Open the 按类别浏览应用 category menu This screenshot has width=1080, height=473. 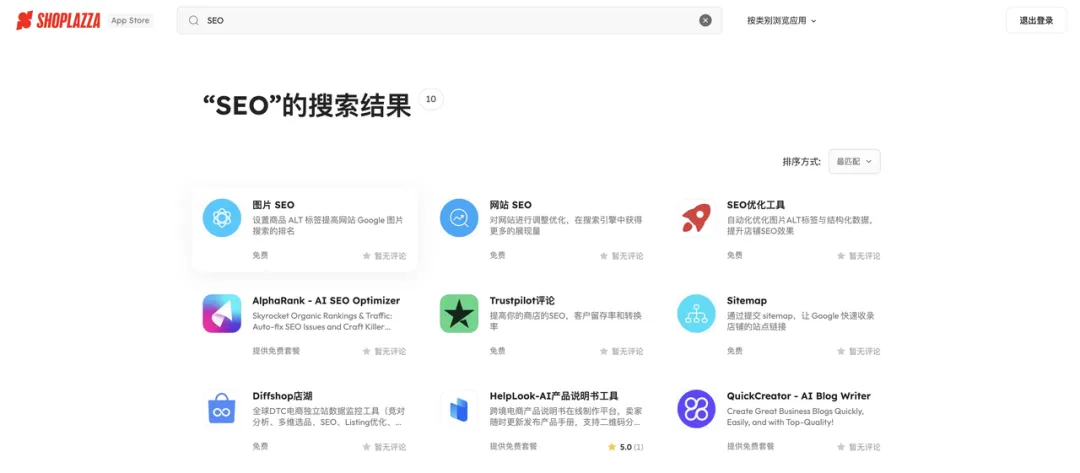[x=782, y=21]
